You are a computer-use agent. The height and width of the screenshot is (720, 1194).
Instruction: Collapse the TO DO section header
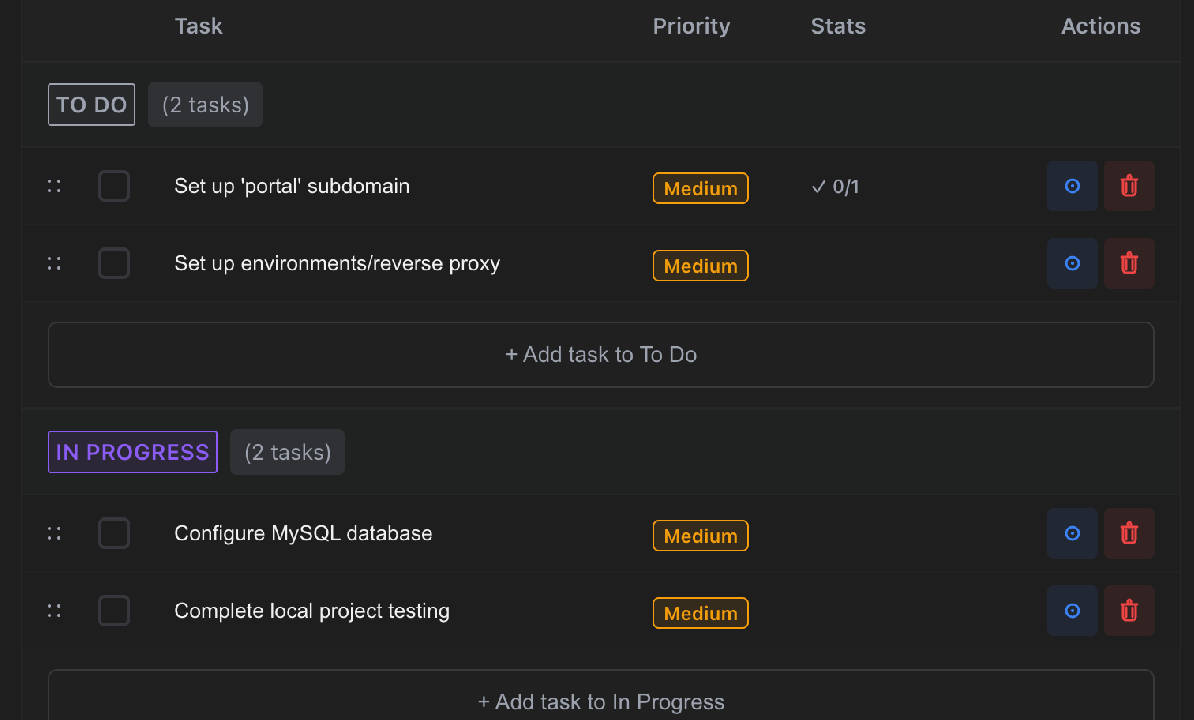point(92,104)
